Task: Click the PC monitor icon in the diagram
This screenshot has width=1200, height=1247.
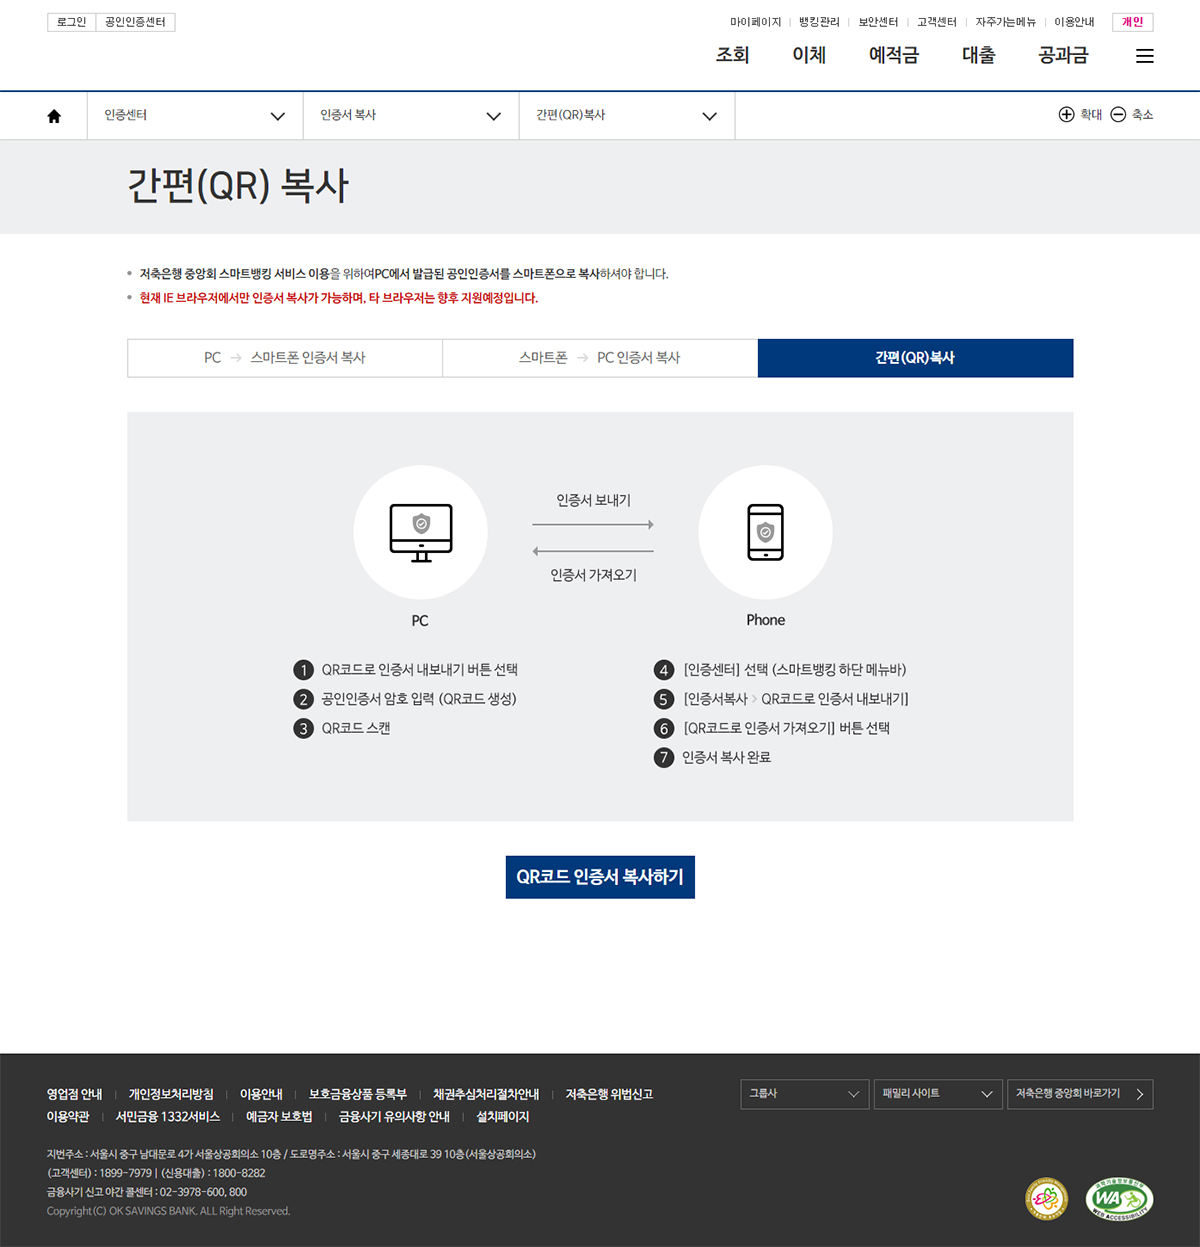Action: (x=420, y=531)
